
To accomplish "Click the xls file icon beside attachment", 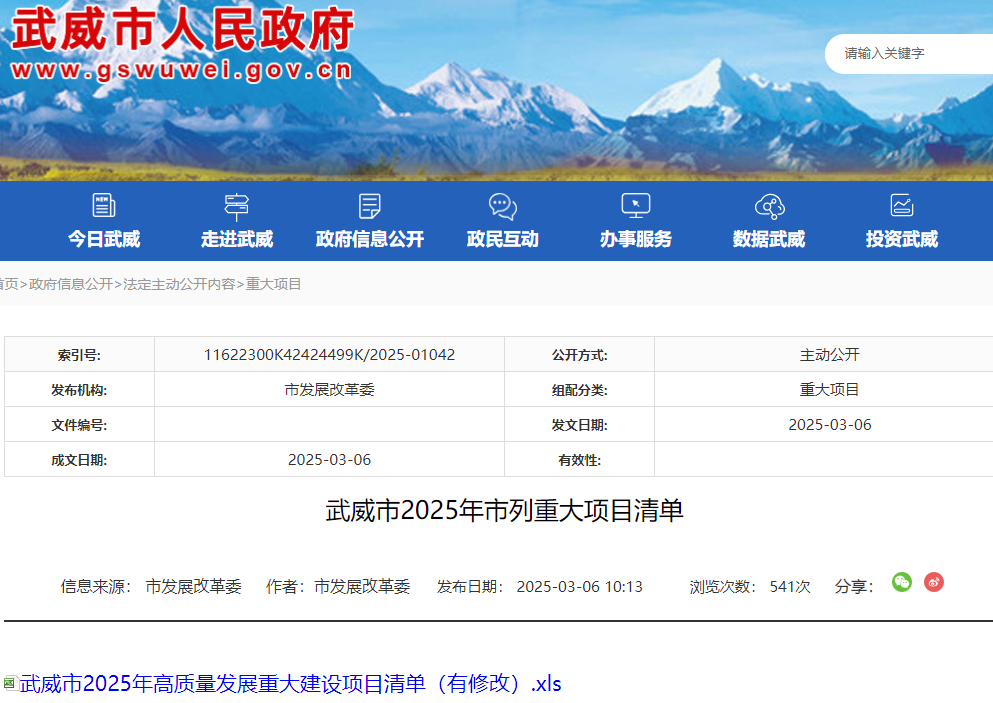I will (10, 683).
